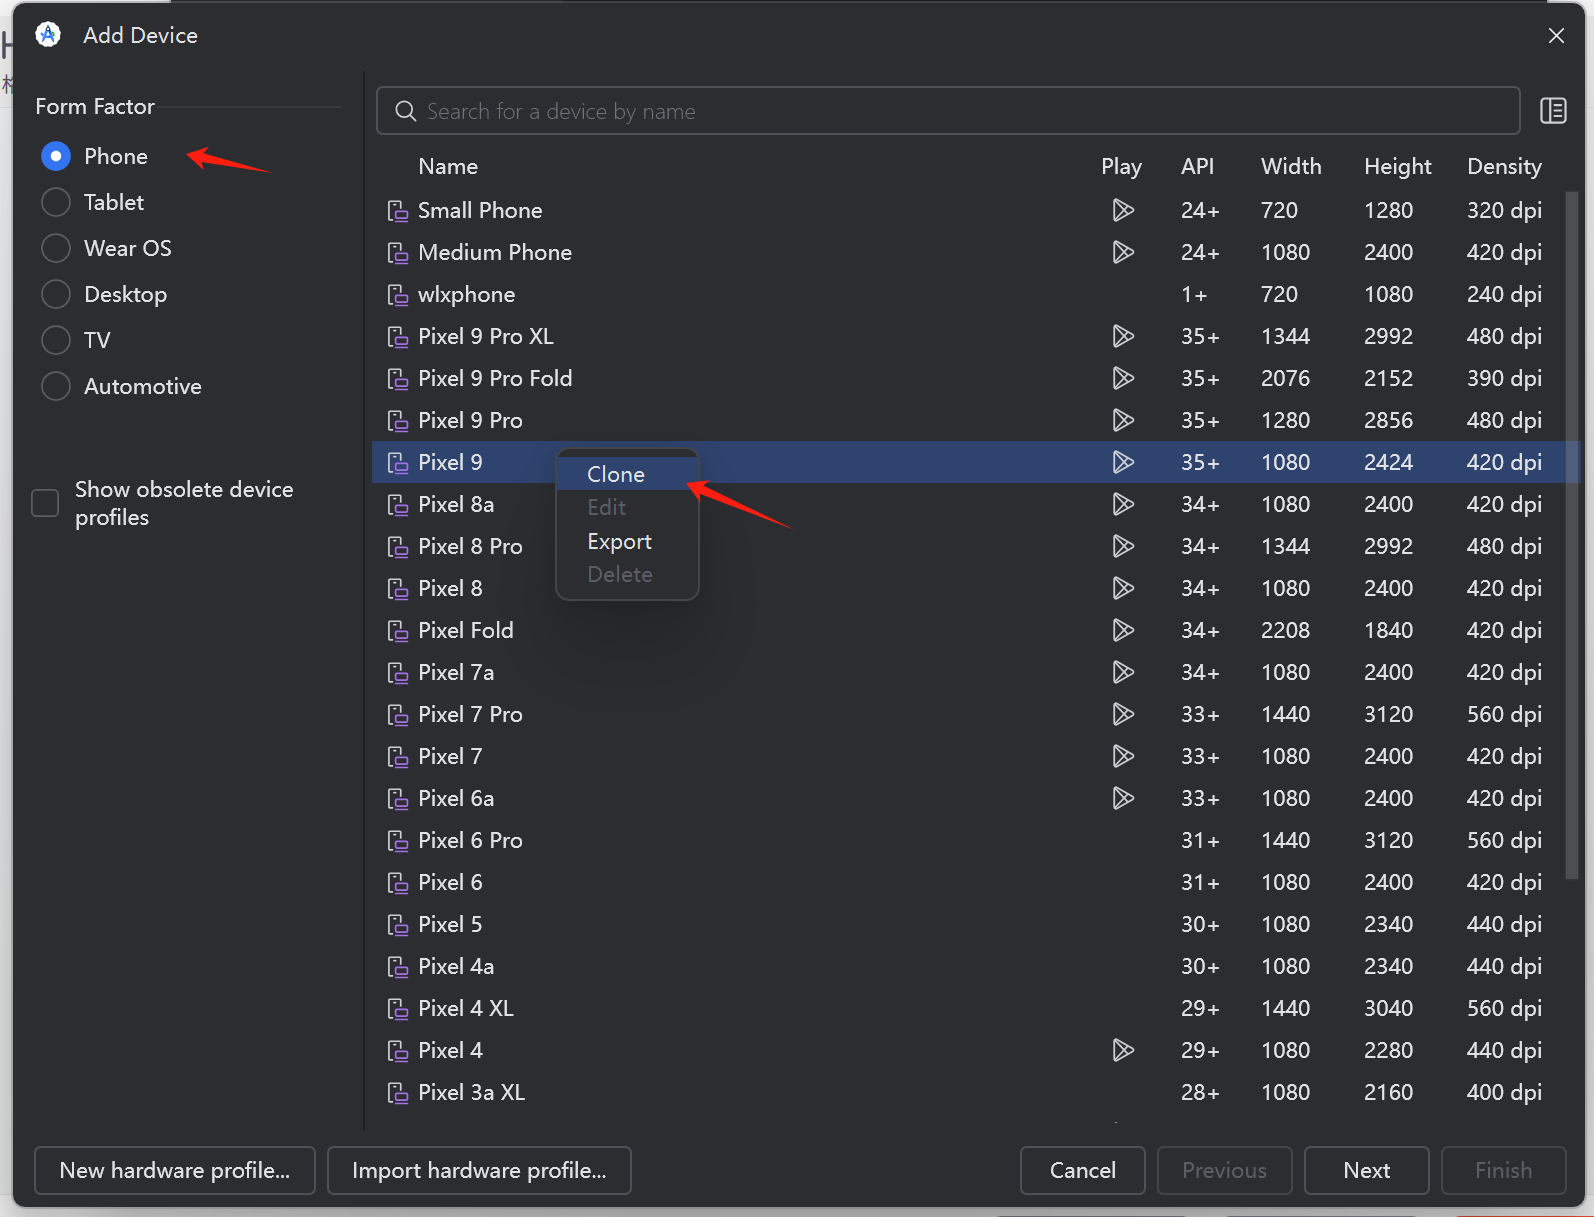1594x1217 pixels.
Task: Click the search magnifier icon
Action: point(405,111)
